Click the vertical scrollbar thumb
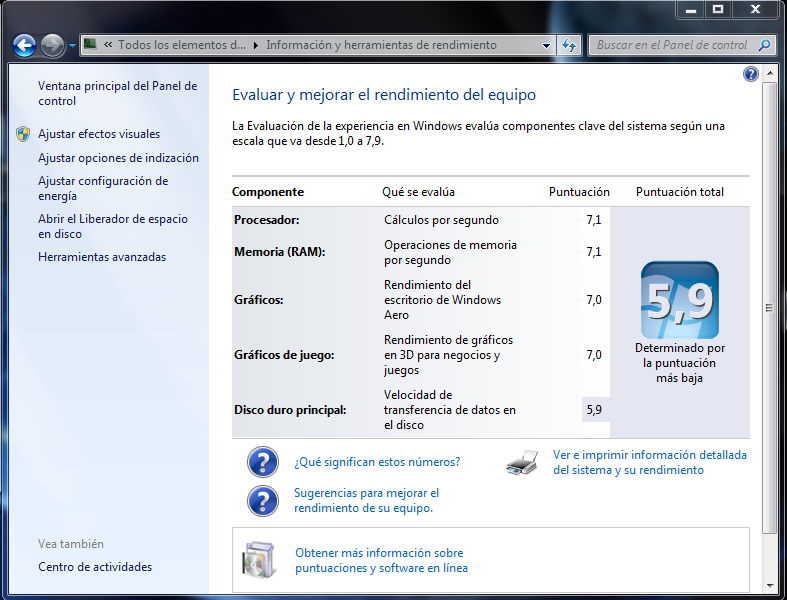The image size is (787, 600). (769, 307)
